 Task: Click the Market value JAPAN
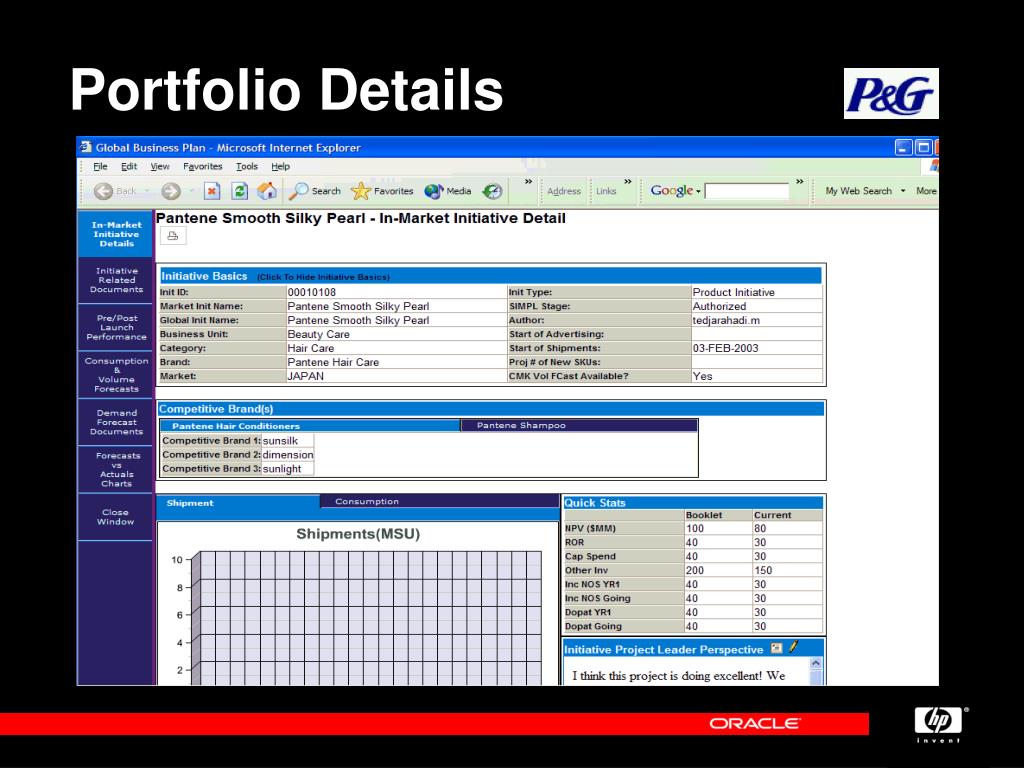coord(306,376)
